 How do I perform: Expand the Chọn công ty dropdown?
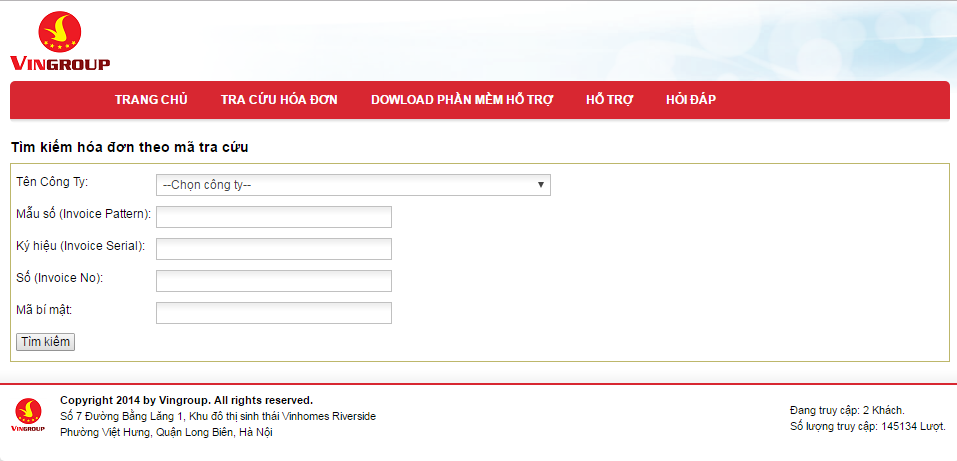tap(353, 185)
